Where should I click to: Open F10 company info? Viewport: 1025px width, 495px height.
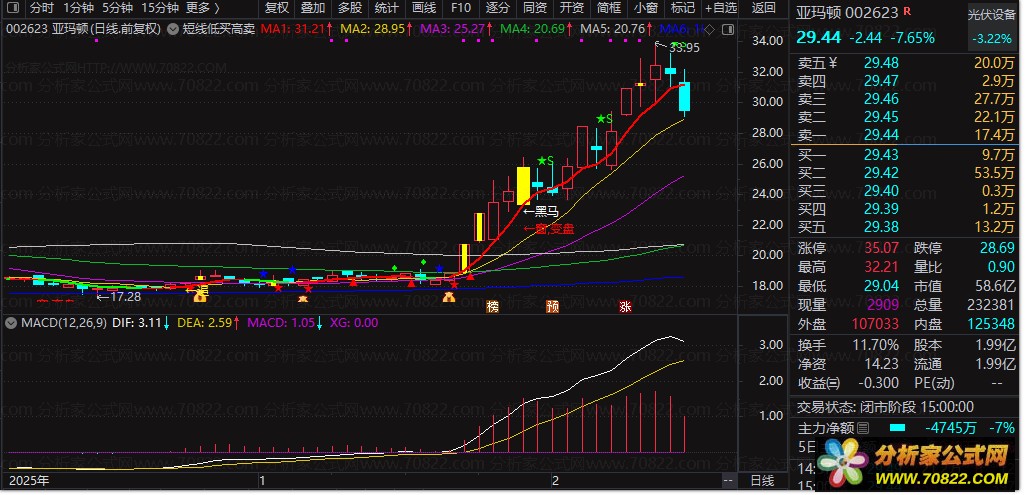click(461, 8)
